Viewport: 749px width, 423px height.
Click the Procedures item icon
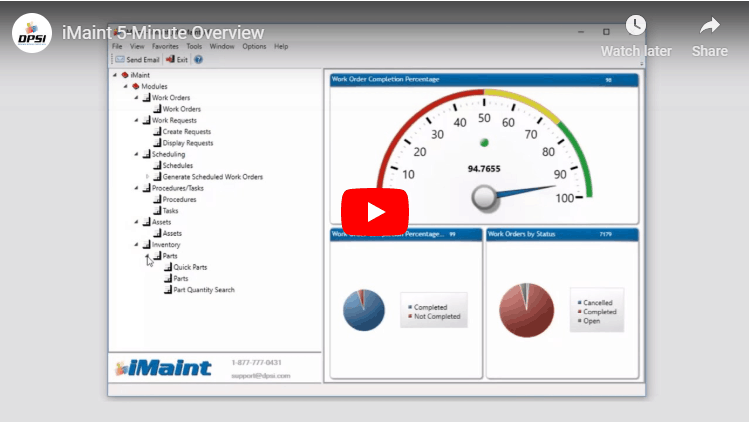(157, 199)
